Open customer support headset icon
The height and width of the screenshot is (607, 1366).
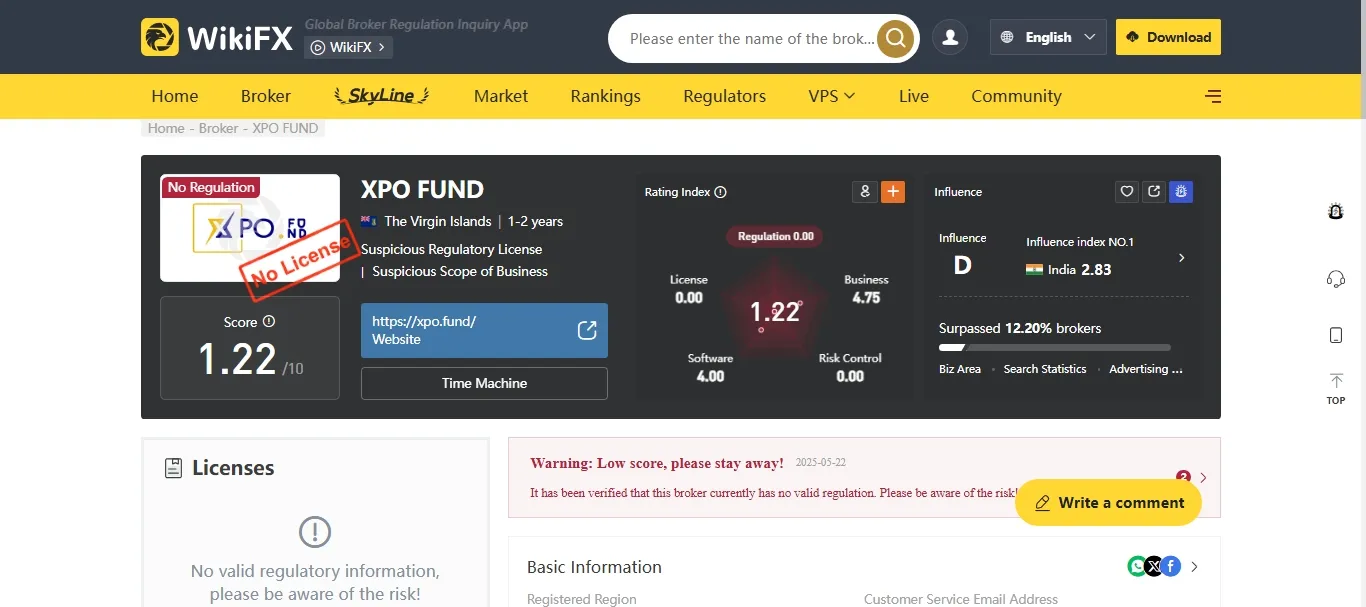point(1336,279)
